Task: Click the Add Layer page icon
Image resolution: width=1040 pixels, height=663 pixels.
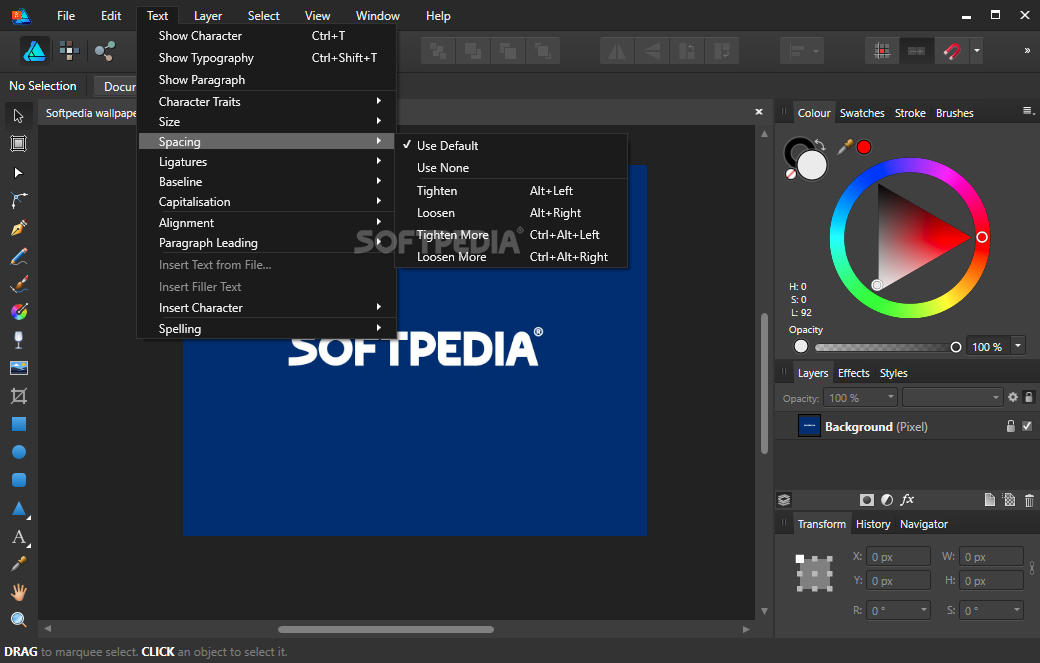Action: 990,500
